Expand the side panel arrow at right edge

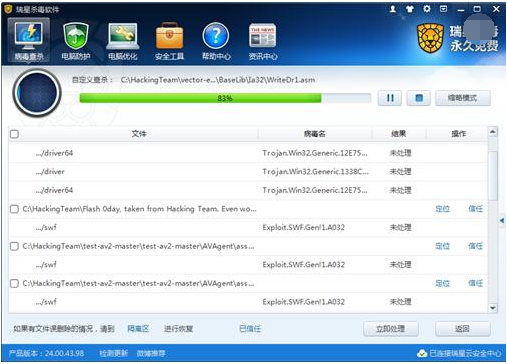[502, 220]
